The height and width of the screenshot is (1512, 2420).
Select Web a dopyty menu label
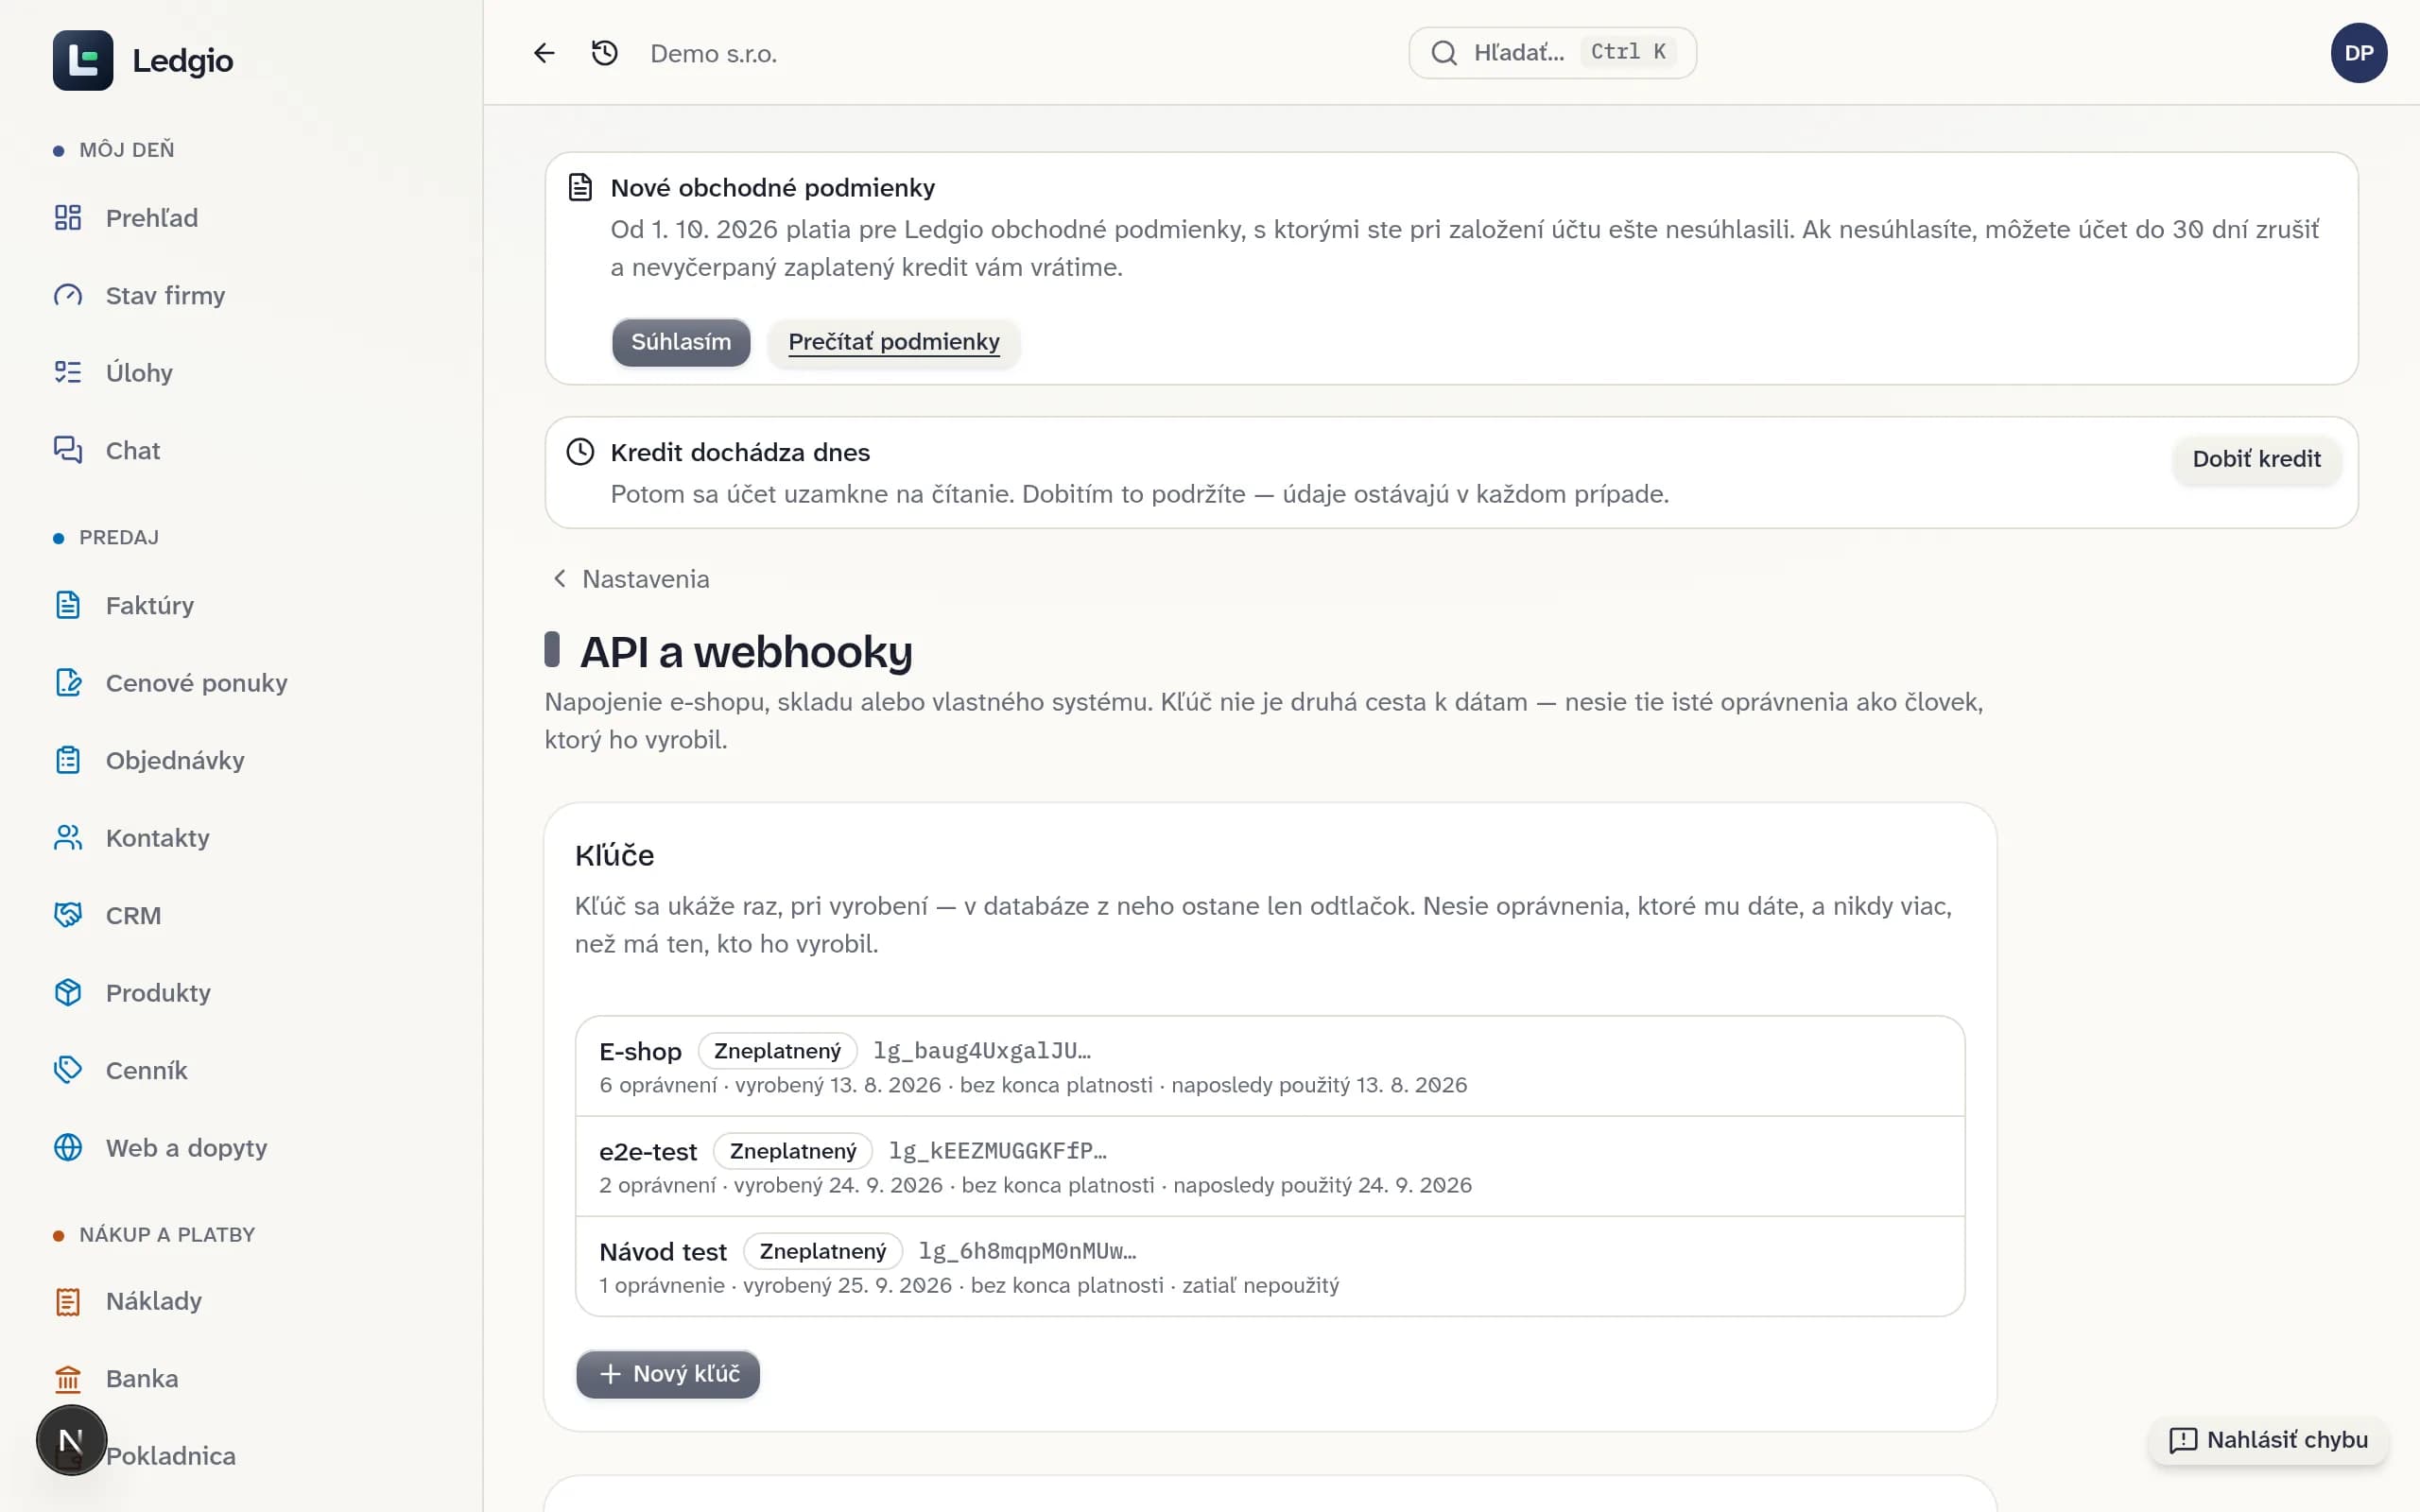[187, 1148]
